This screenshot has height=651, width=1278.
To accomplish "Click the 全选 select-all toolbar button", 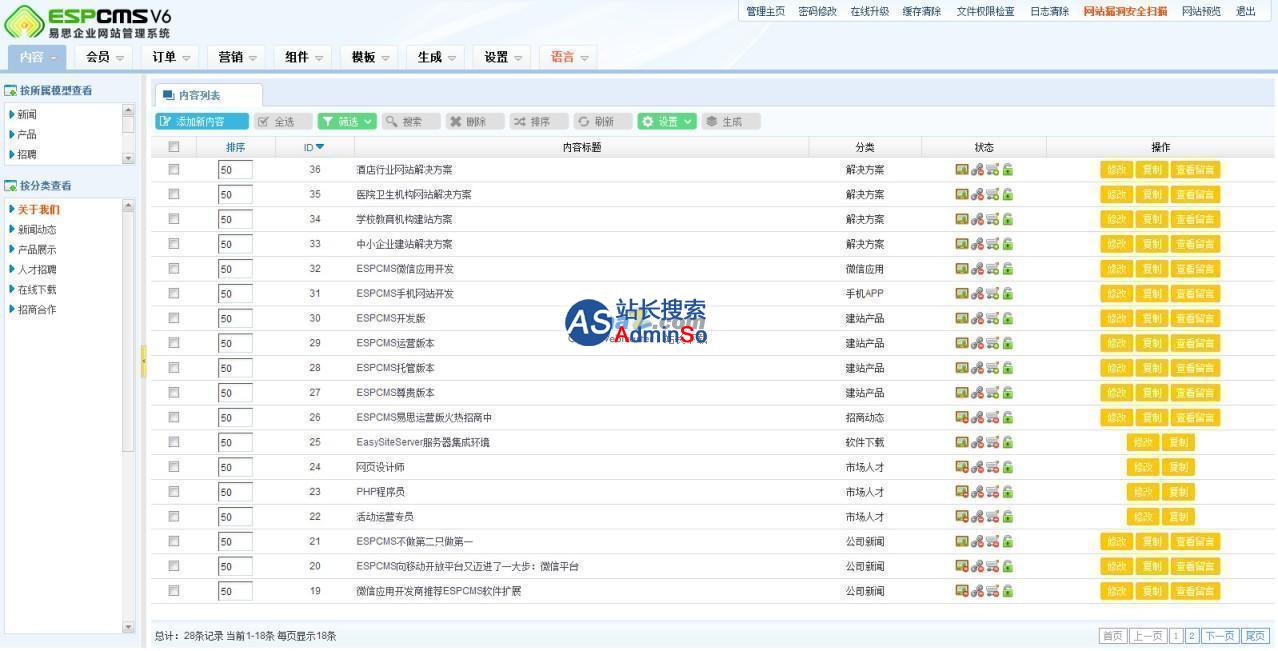I will pyautogui.click(x=283, y=121).
